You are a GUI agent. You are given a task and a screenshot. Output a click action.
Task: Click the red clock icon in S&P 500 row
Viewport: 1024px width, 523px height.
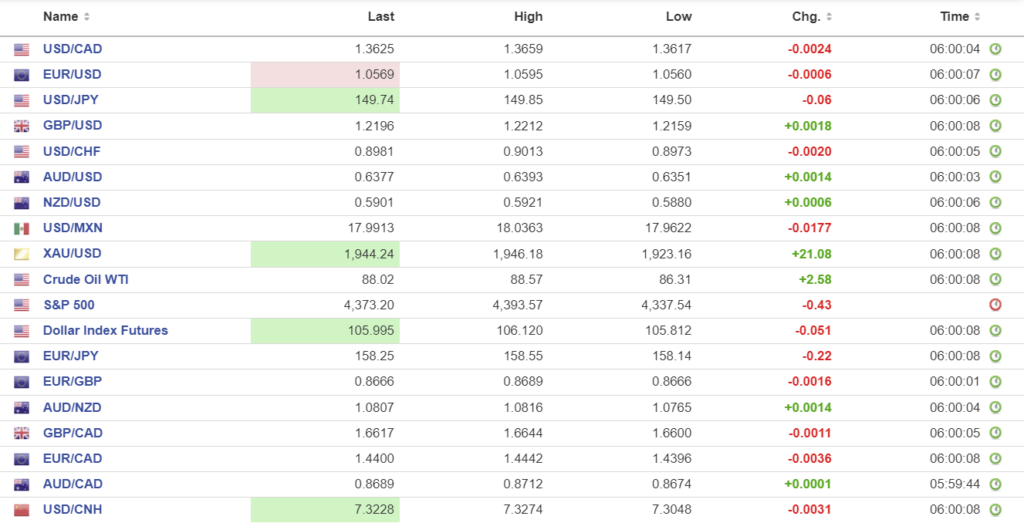click(995, 305)
